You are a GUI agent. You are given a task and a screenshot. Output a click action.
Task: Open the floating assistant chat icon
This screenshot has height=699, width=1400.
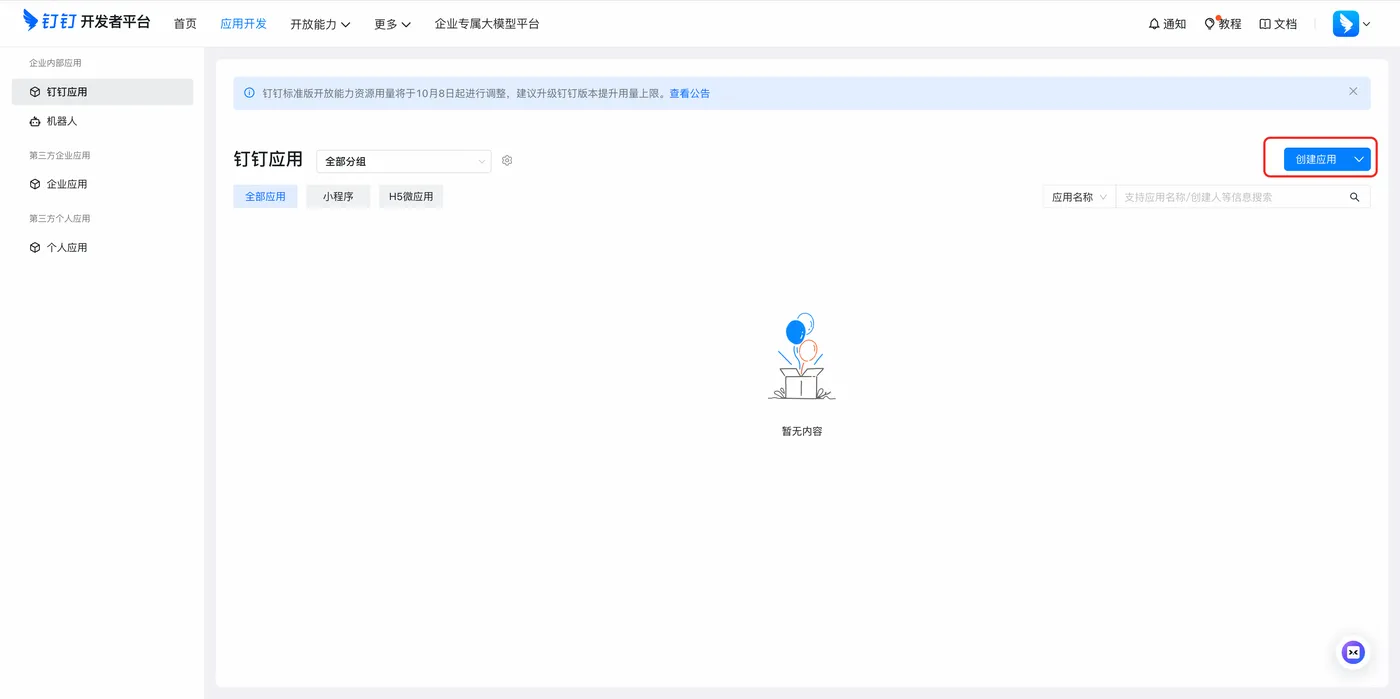(1353, 652)
